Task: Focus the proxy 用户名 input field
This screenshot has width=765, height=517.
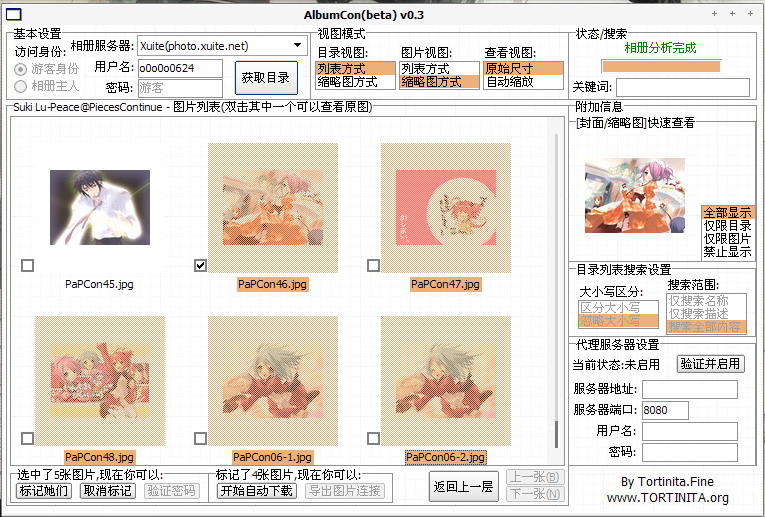Action: 690,431
